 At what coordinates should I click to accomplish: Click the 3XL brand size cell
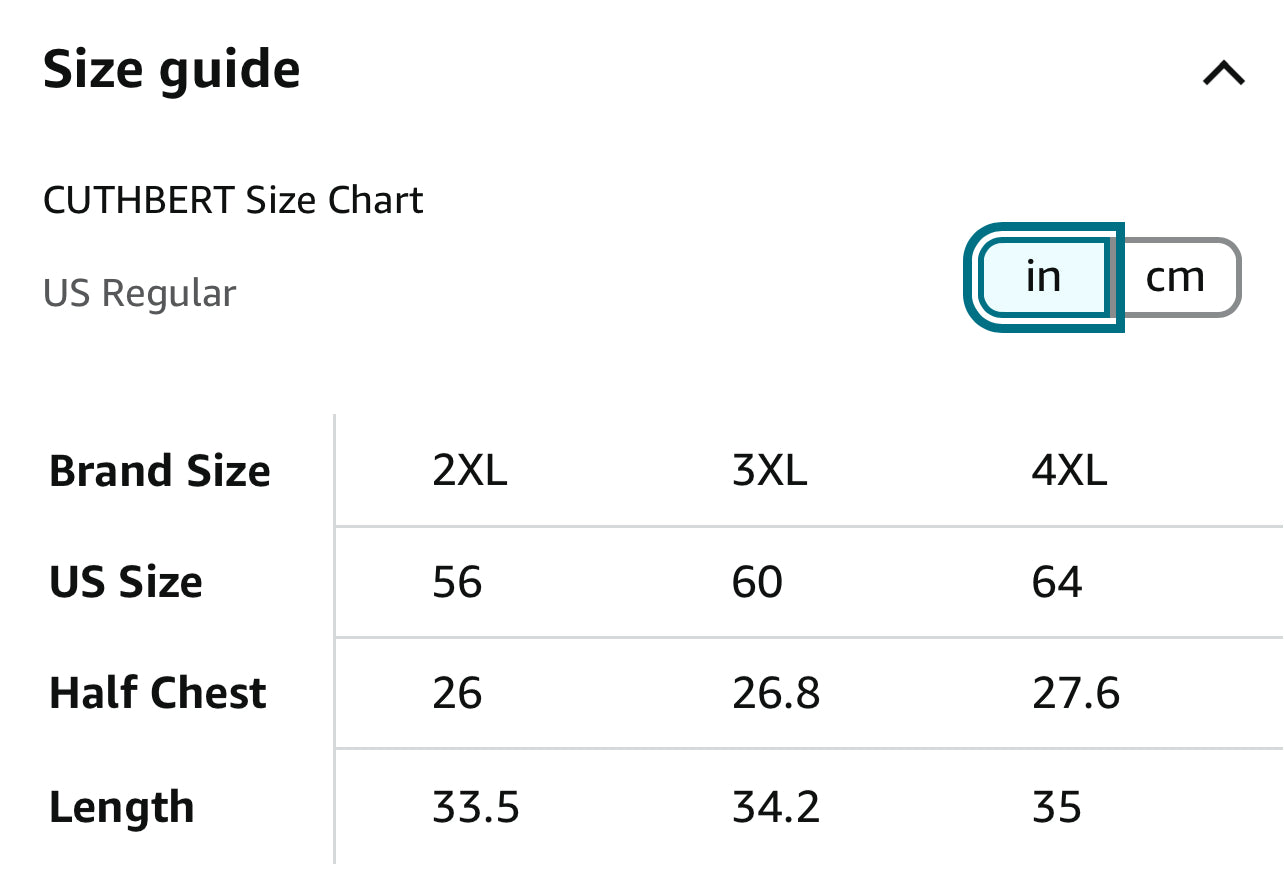769,471
